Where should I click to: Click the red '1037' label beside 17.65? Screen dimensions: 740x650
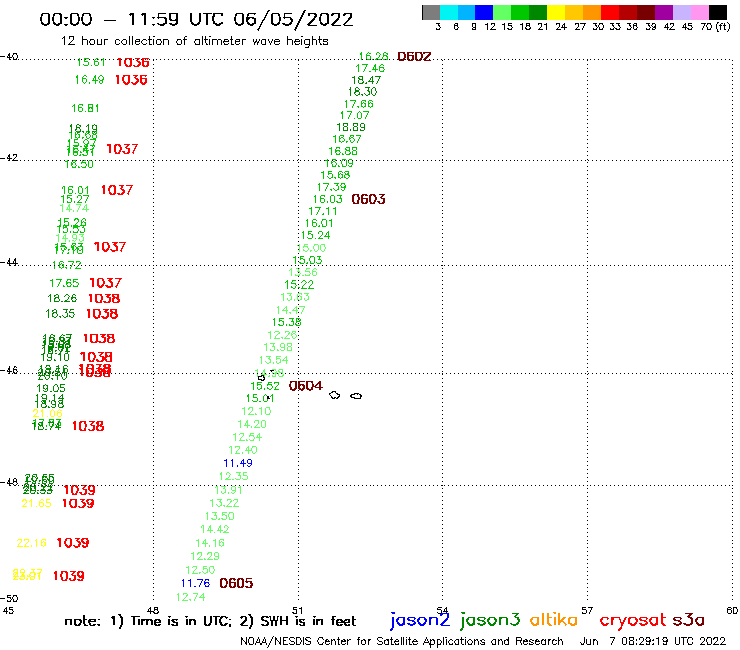(x=106, y=283)
